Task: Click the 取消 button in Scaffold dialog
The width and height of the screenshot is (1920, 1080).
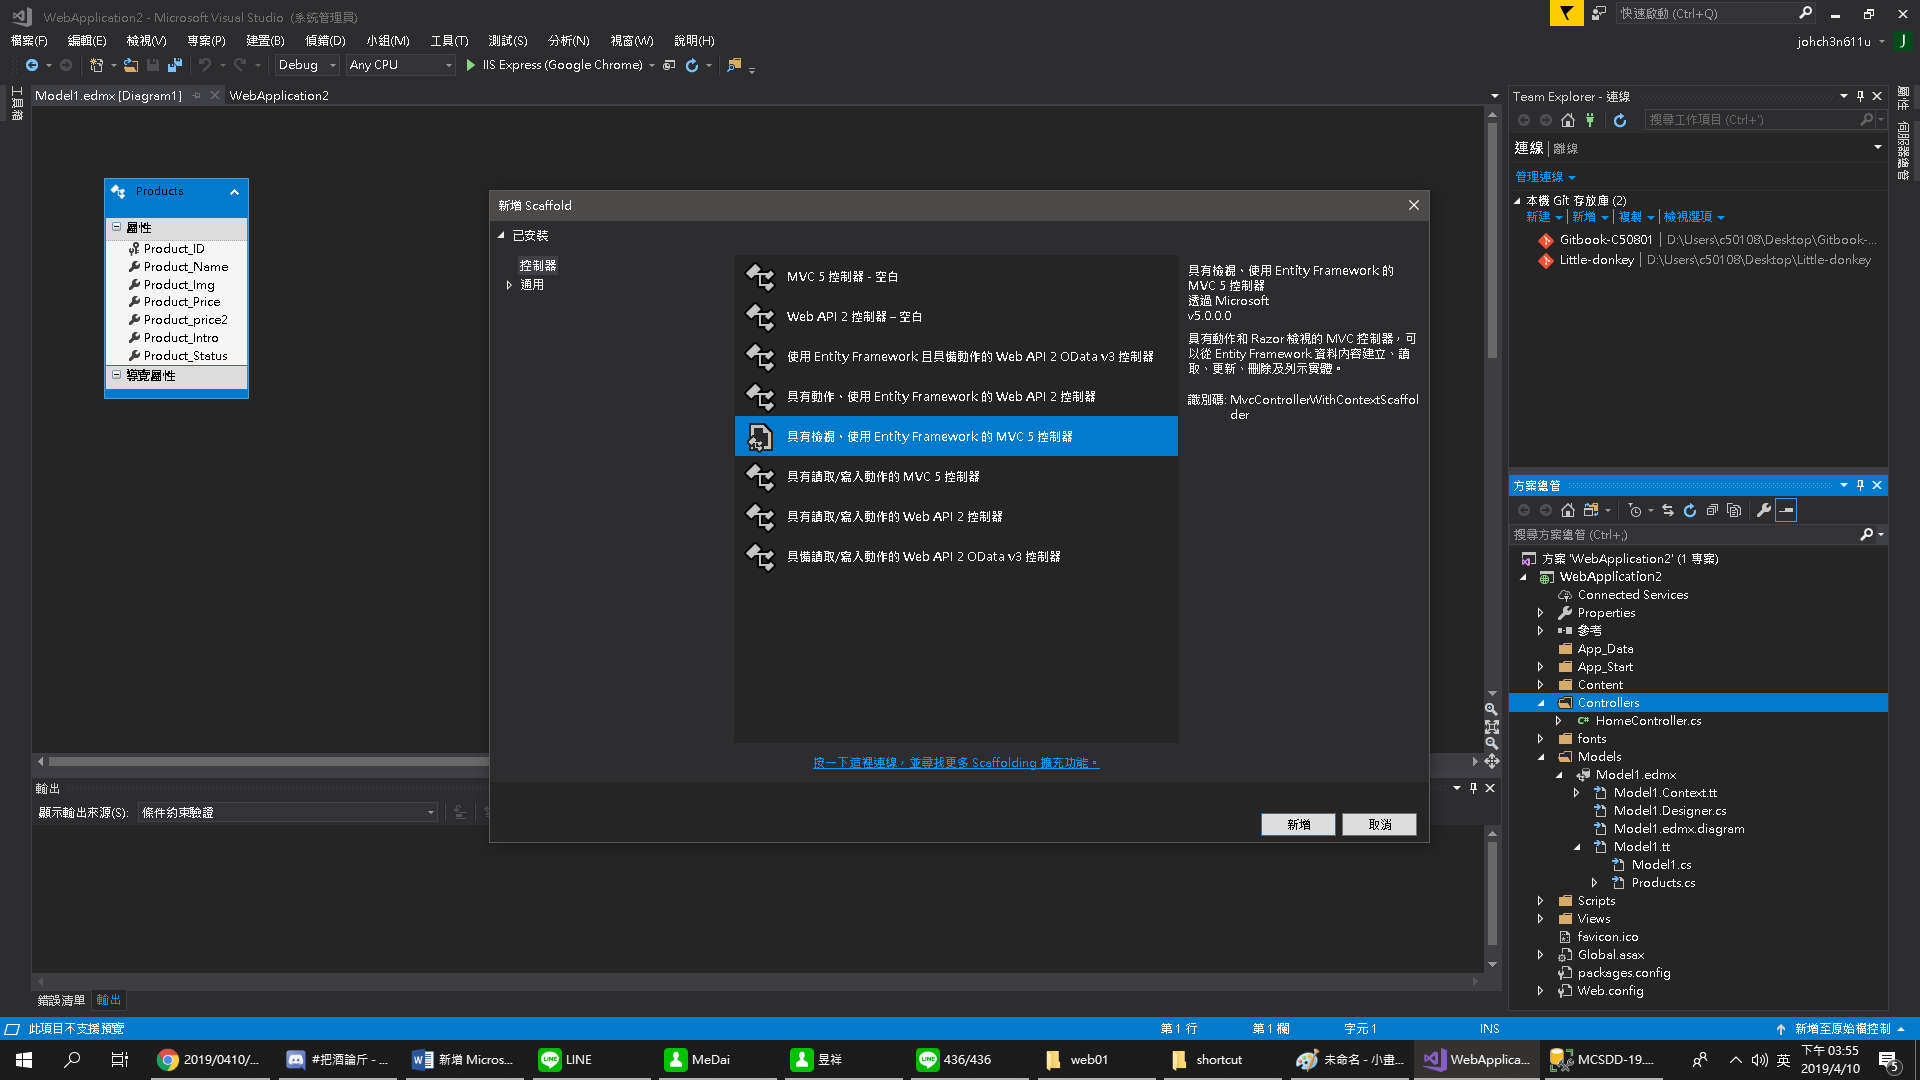Action: pyautogui.click(x=1379, y=824)
